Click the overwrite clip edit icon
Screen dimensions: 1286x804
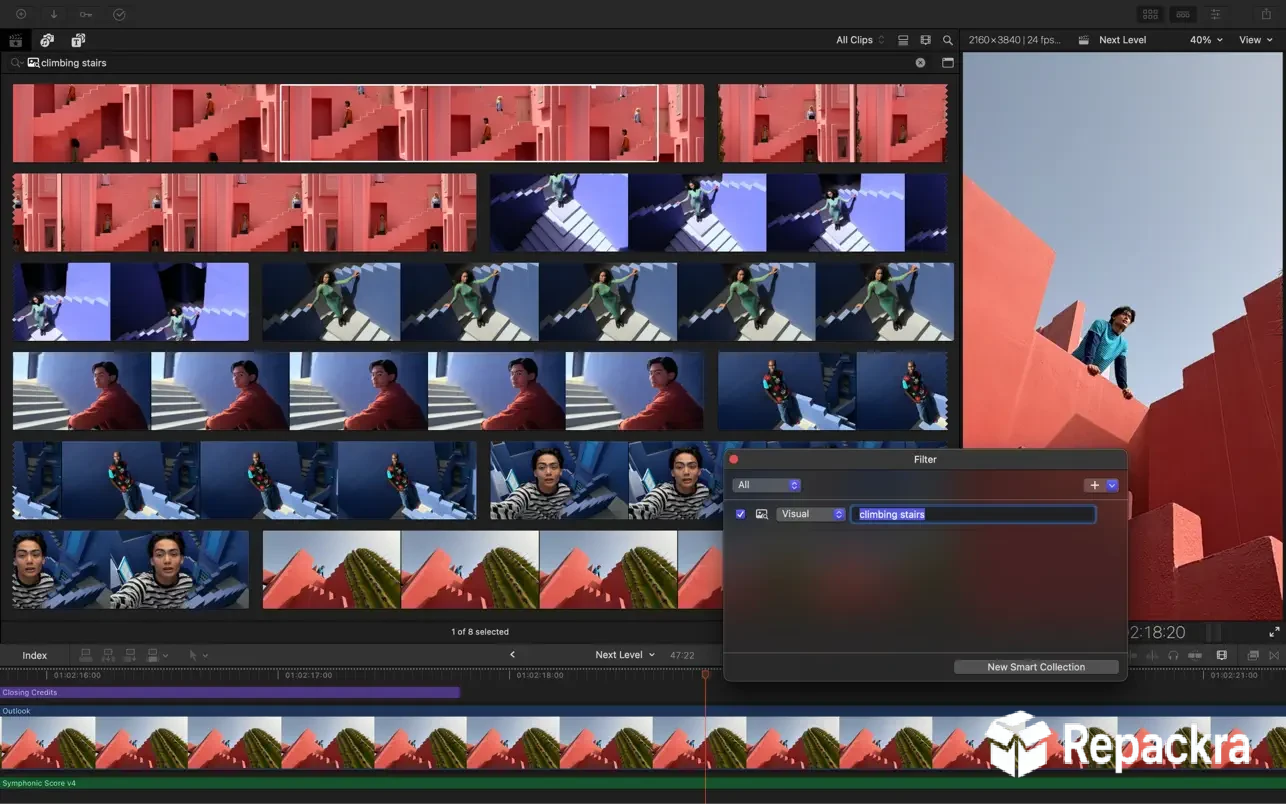click(153, 655)
